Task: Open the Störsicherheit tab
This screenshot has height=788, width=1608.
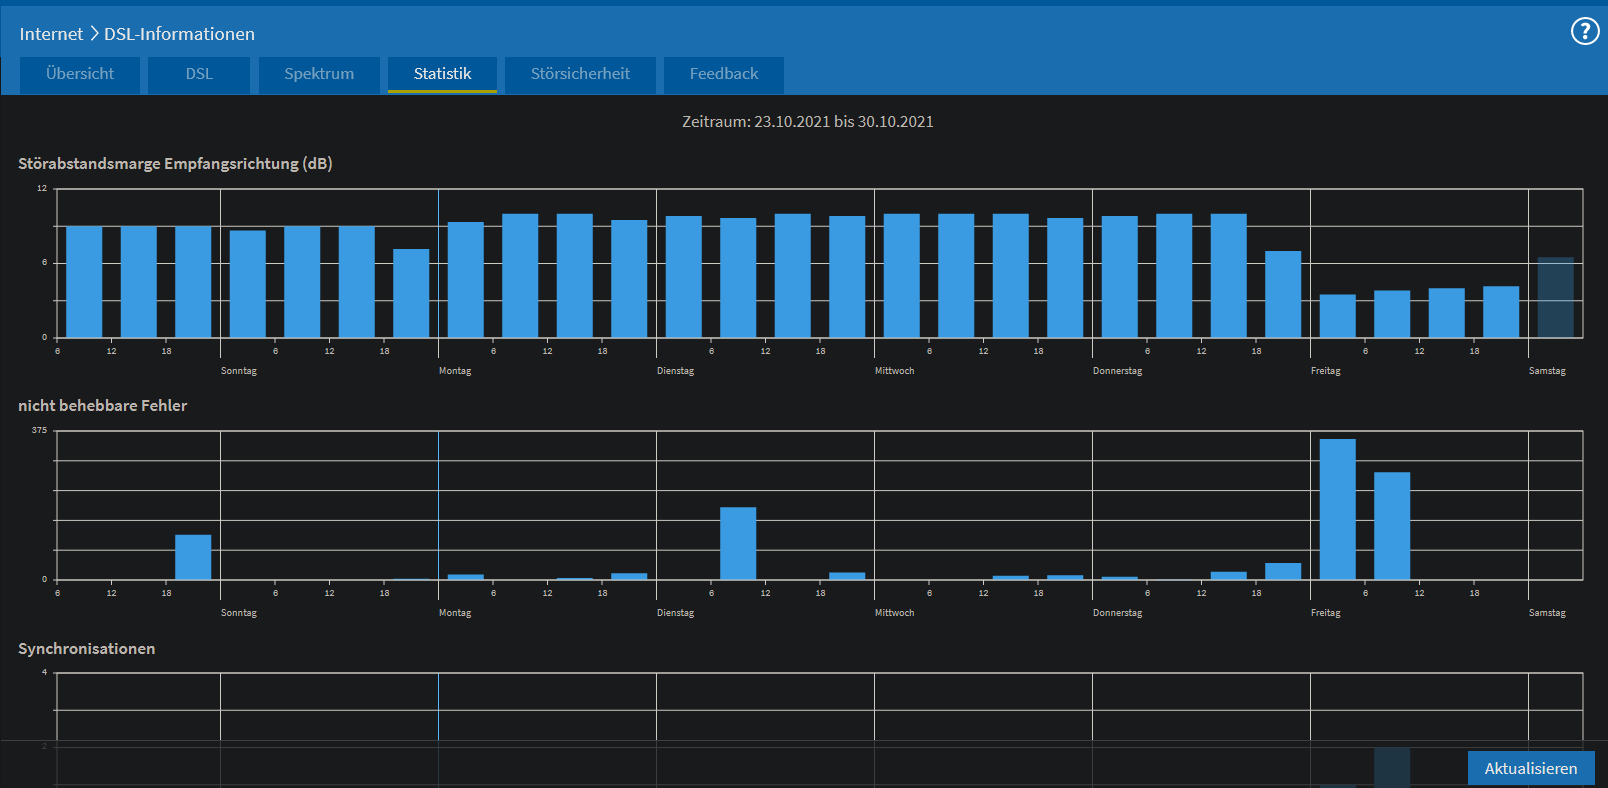Action: coord(580,74)
